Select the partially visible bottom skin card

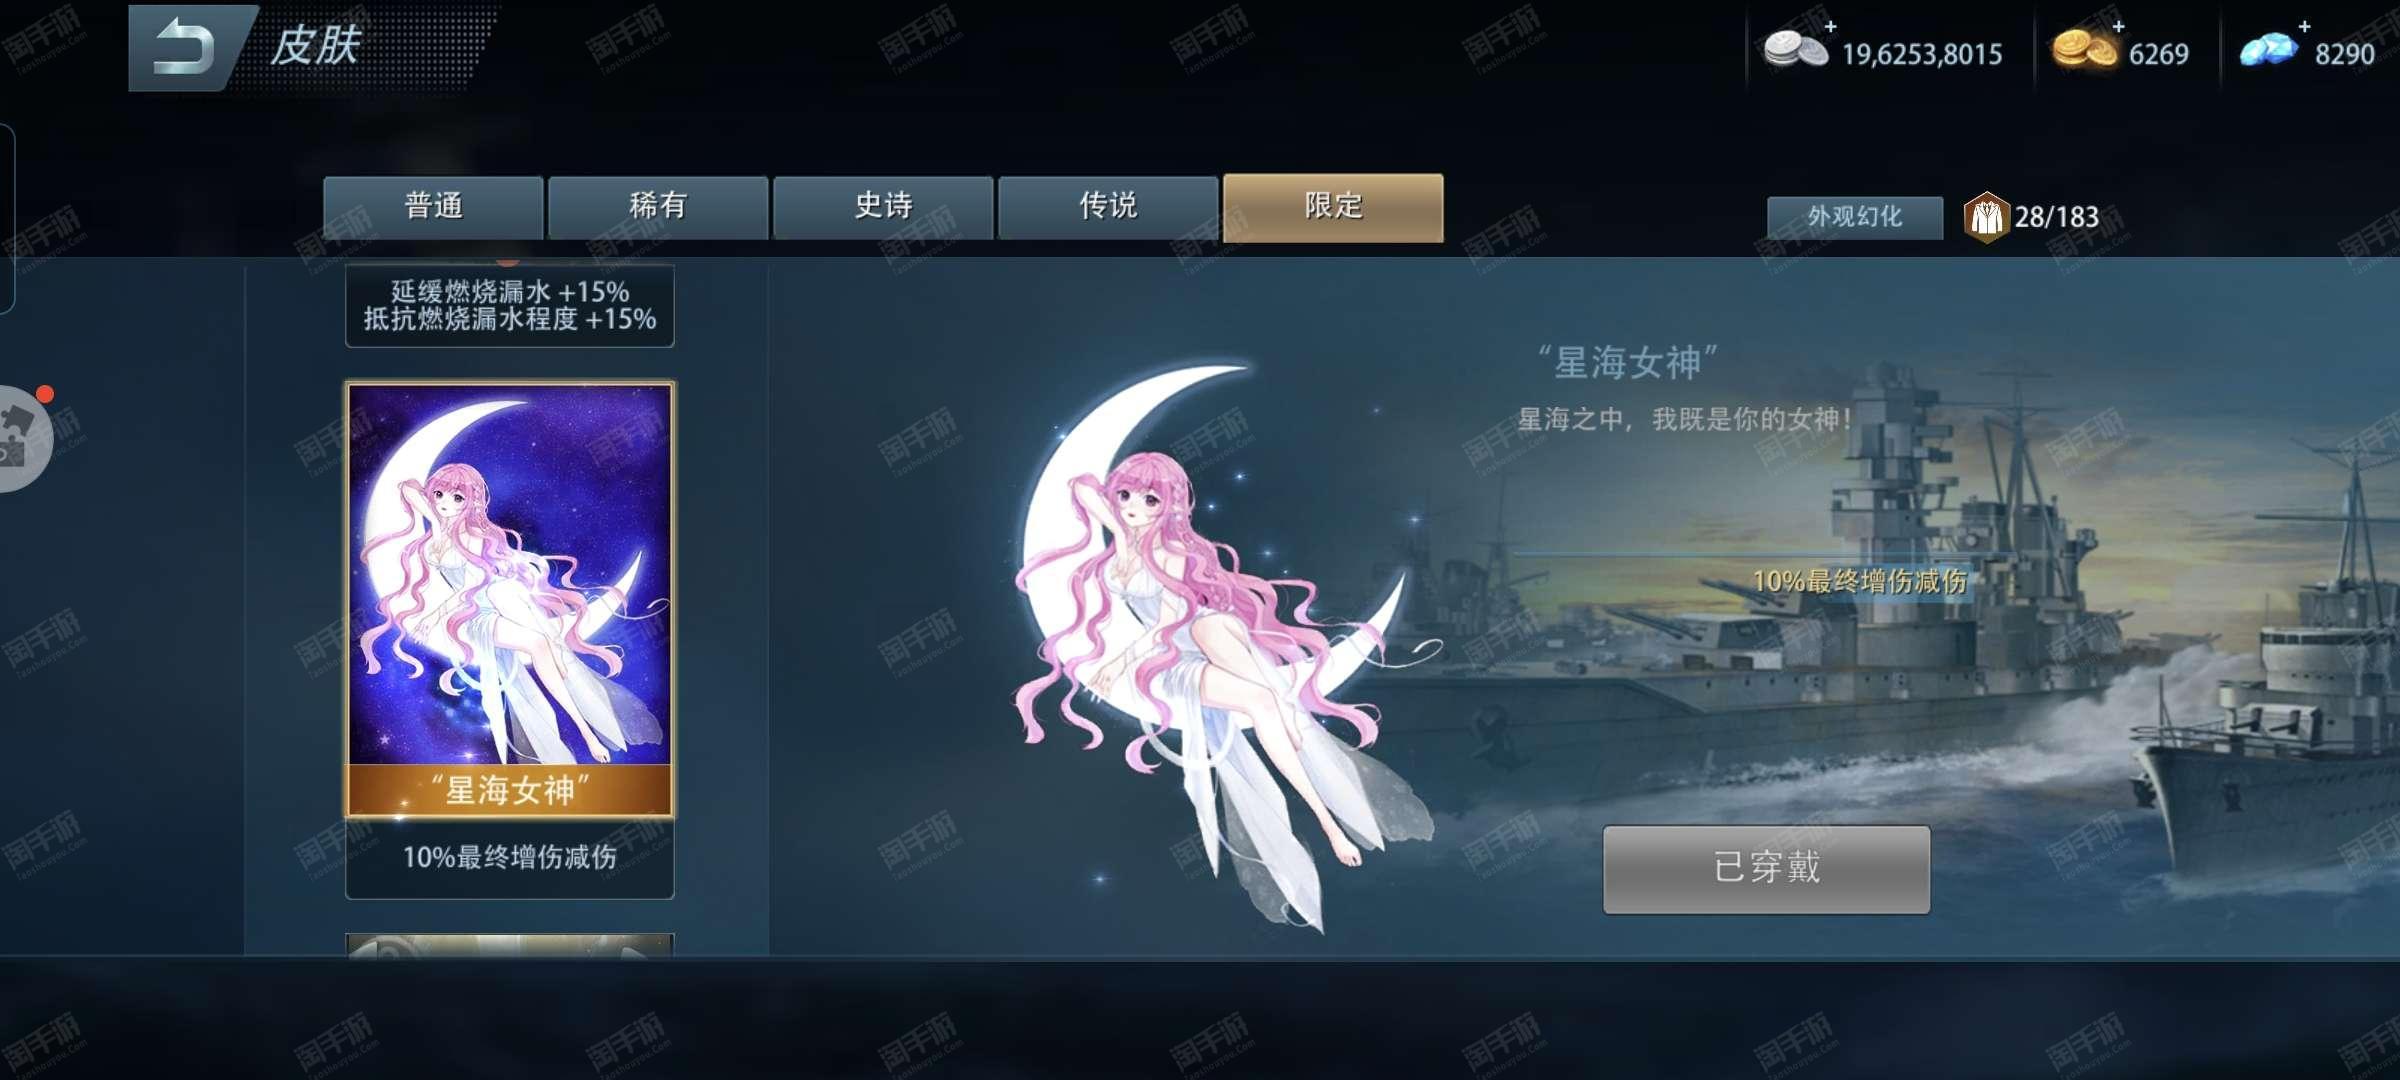(510, 945)
